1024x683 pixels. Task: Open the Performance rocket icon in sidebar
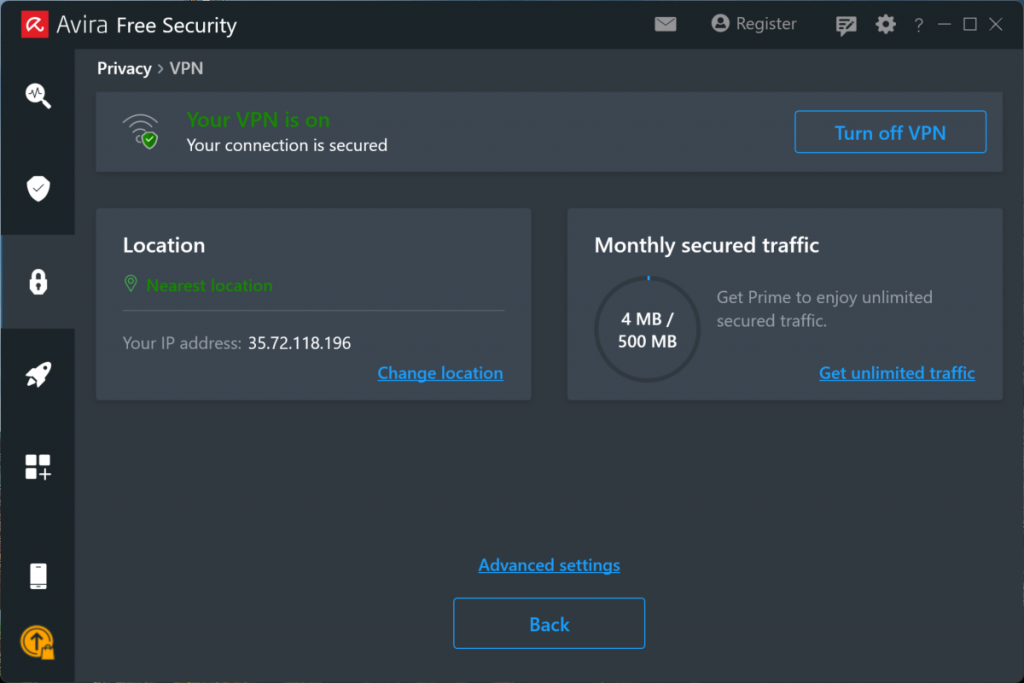click(38, 374)
